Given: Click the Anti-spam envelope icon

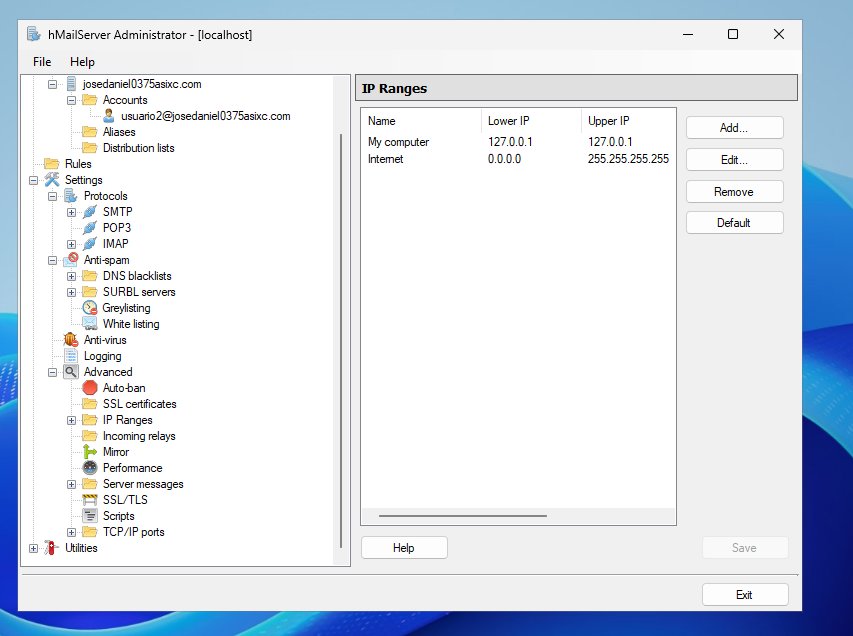Looking at the screenshot, I should click(71, 260).
